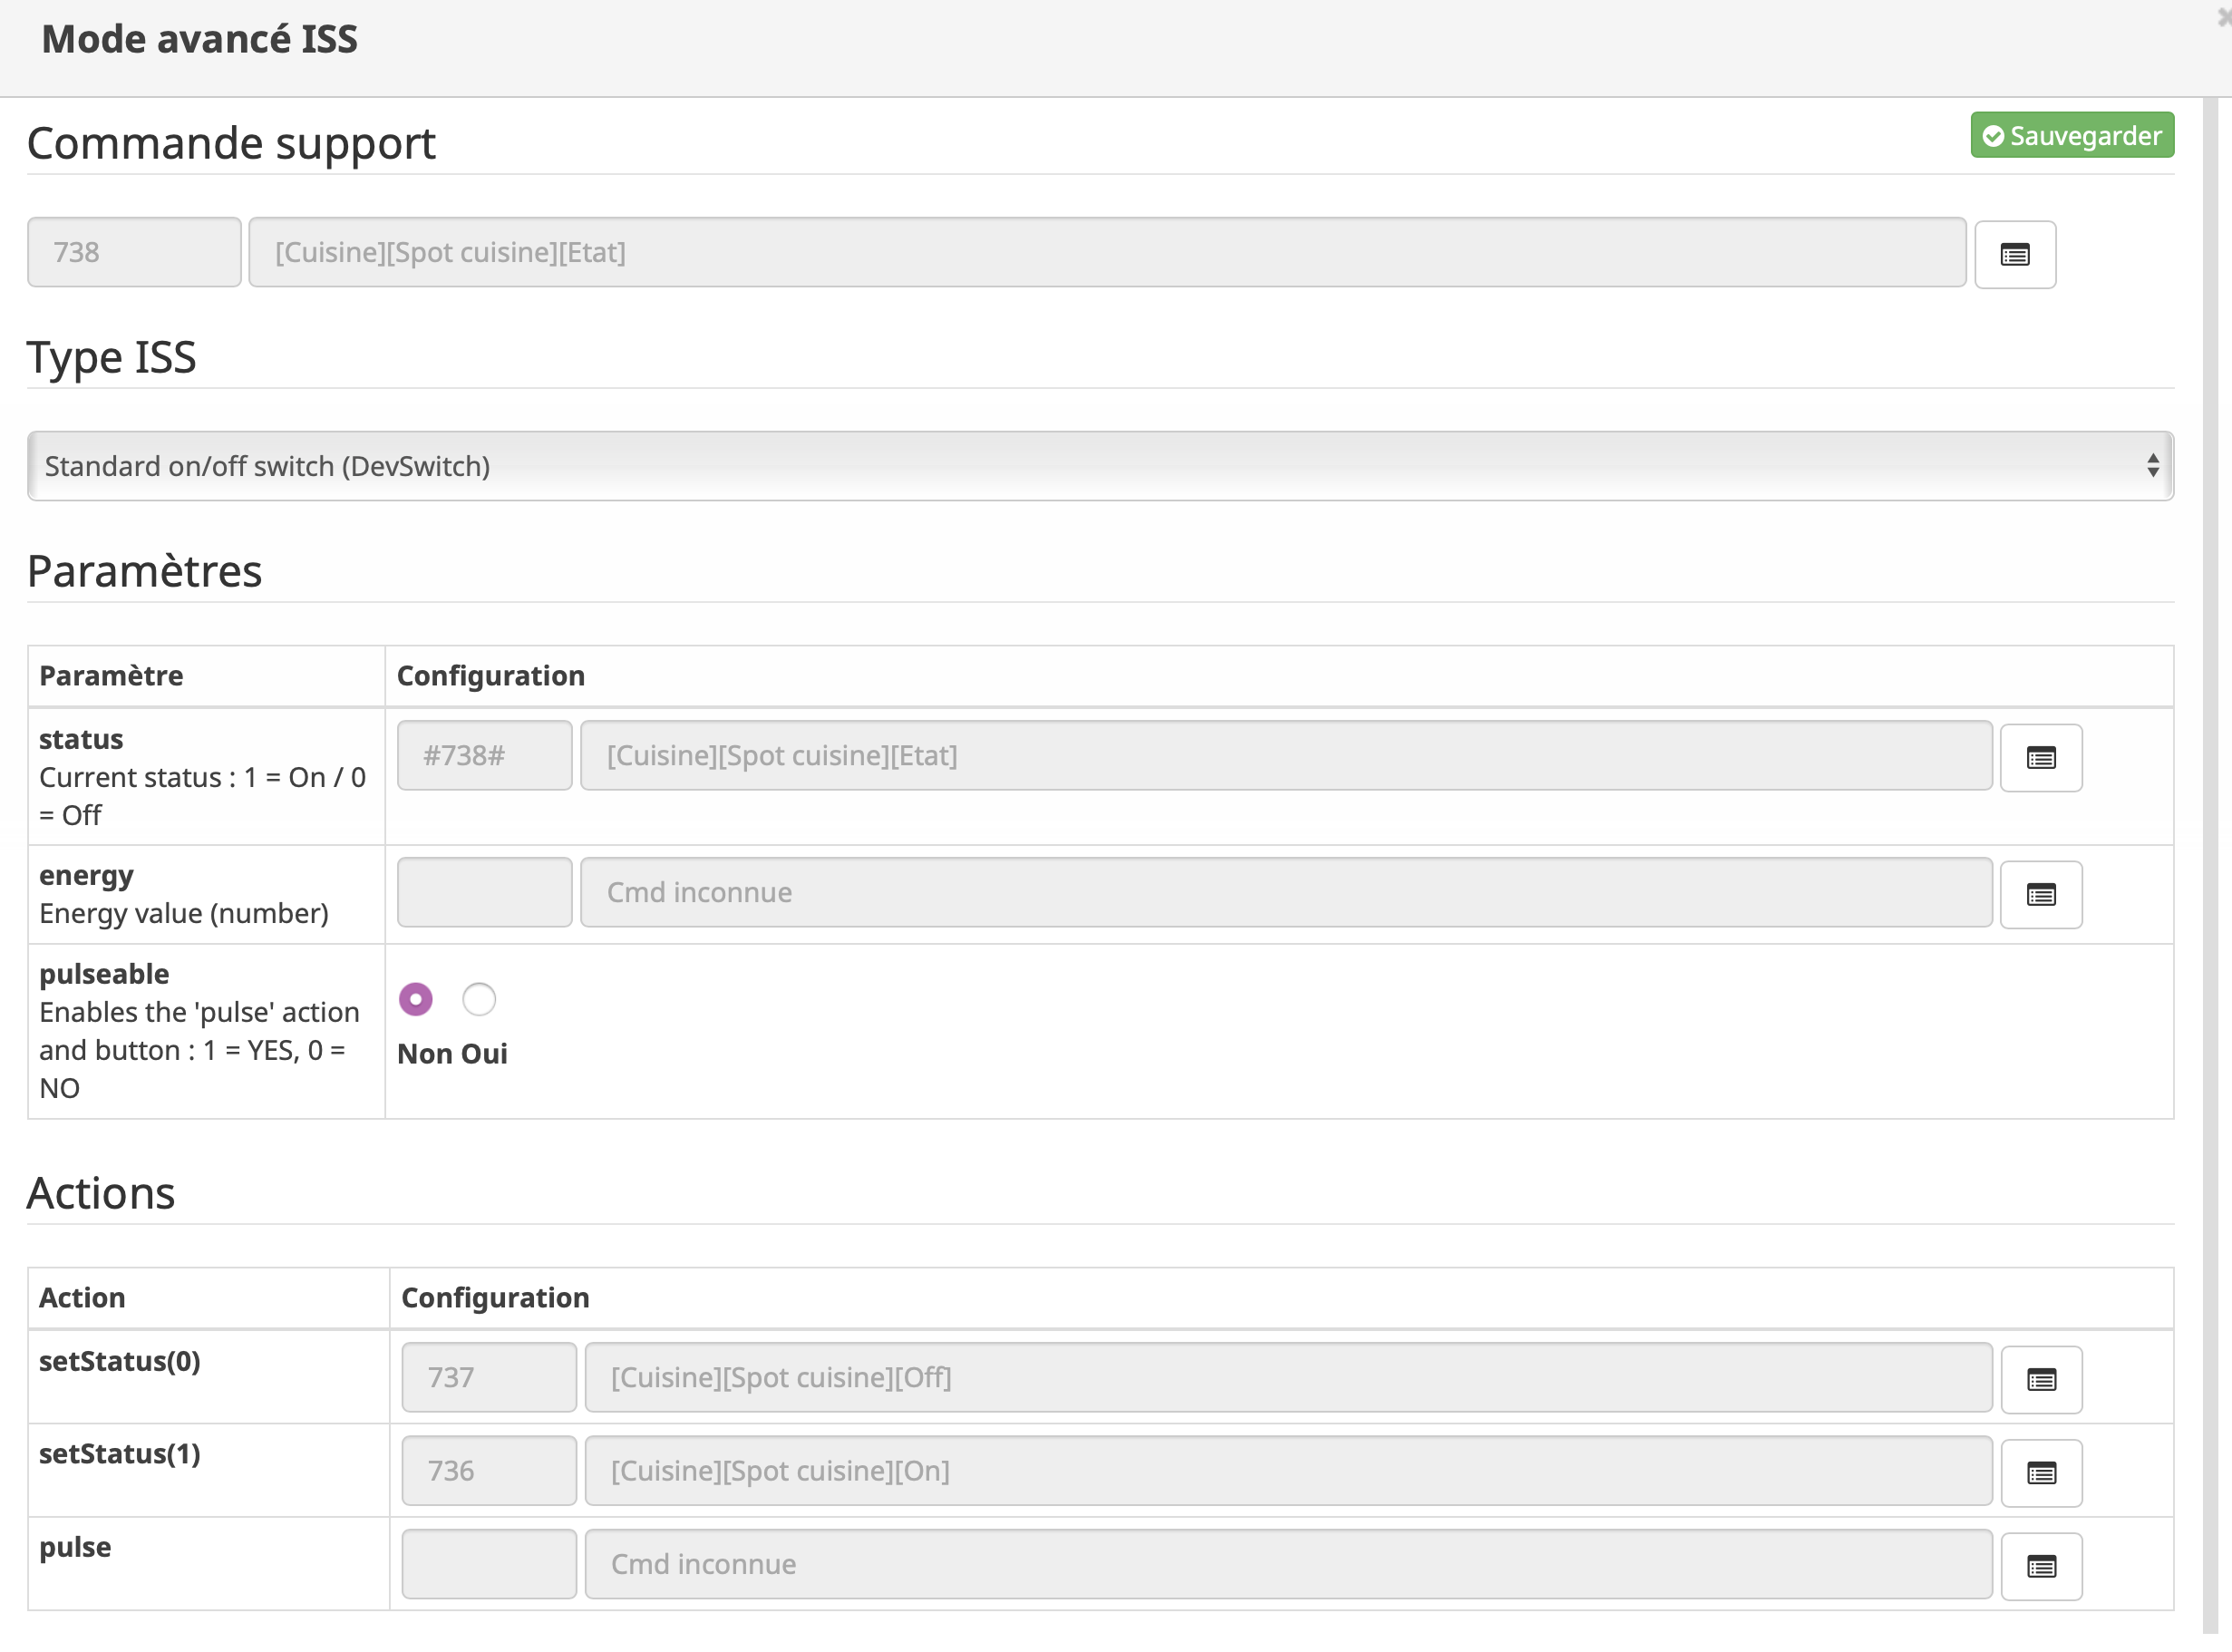
Task: Click the setStatus(0) action label
Action: 120,1361
